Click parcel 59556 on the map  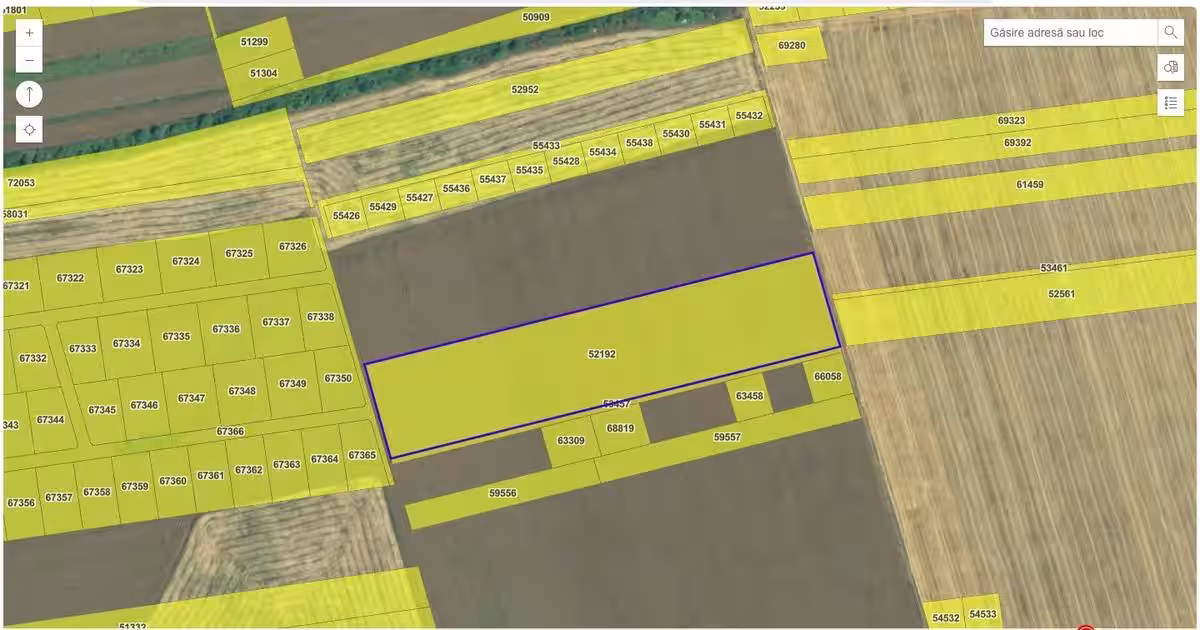(502, 494)
